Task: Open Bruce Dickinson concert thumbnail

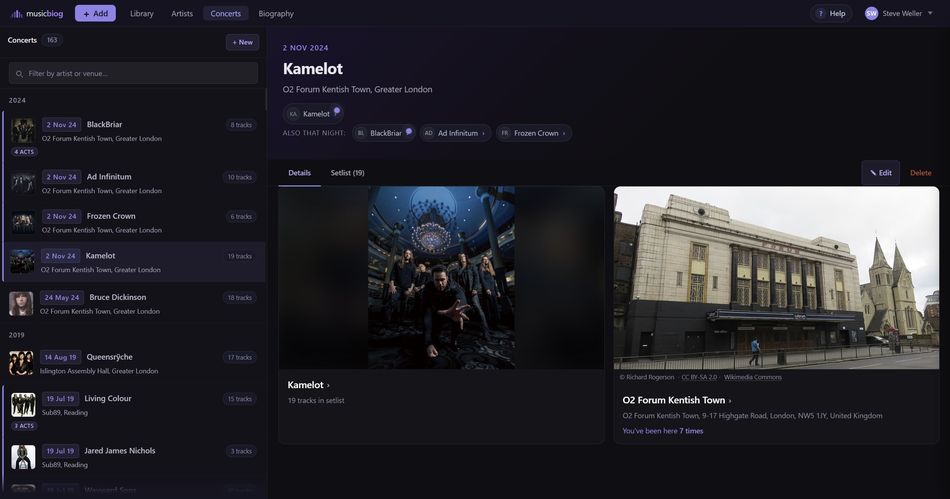Action: tap(21, 303)
